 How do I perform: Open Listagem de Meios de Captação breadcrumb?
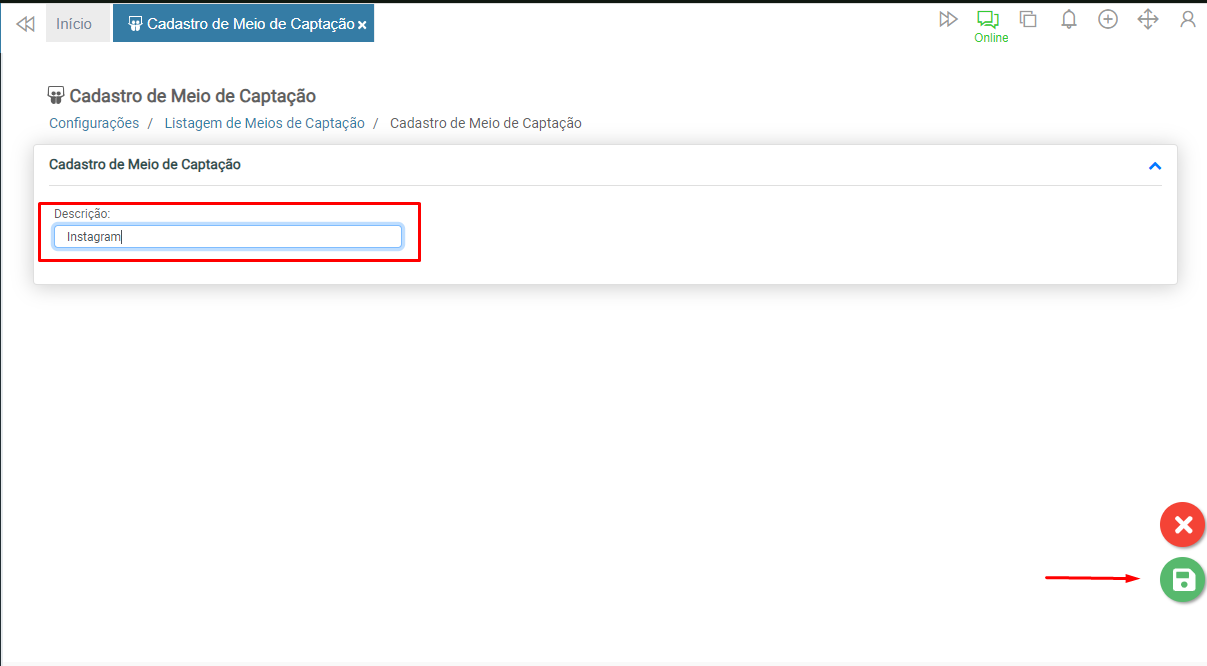click(x=264, y=123)
